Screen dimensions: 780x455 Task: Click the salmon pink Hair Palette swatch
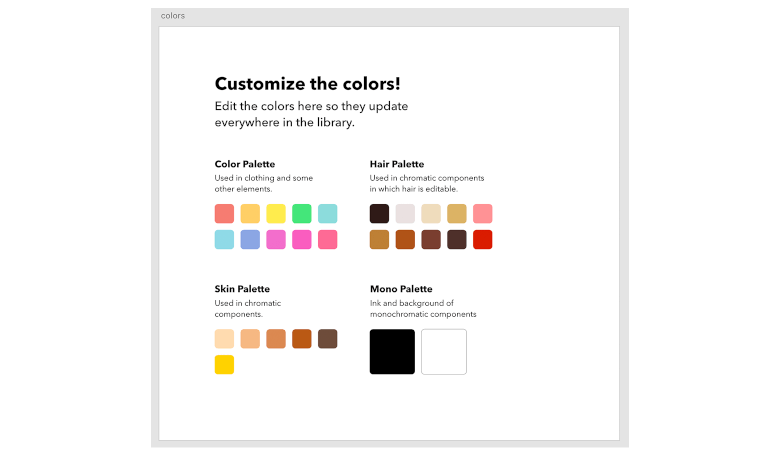(x=483, y=213)
